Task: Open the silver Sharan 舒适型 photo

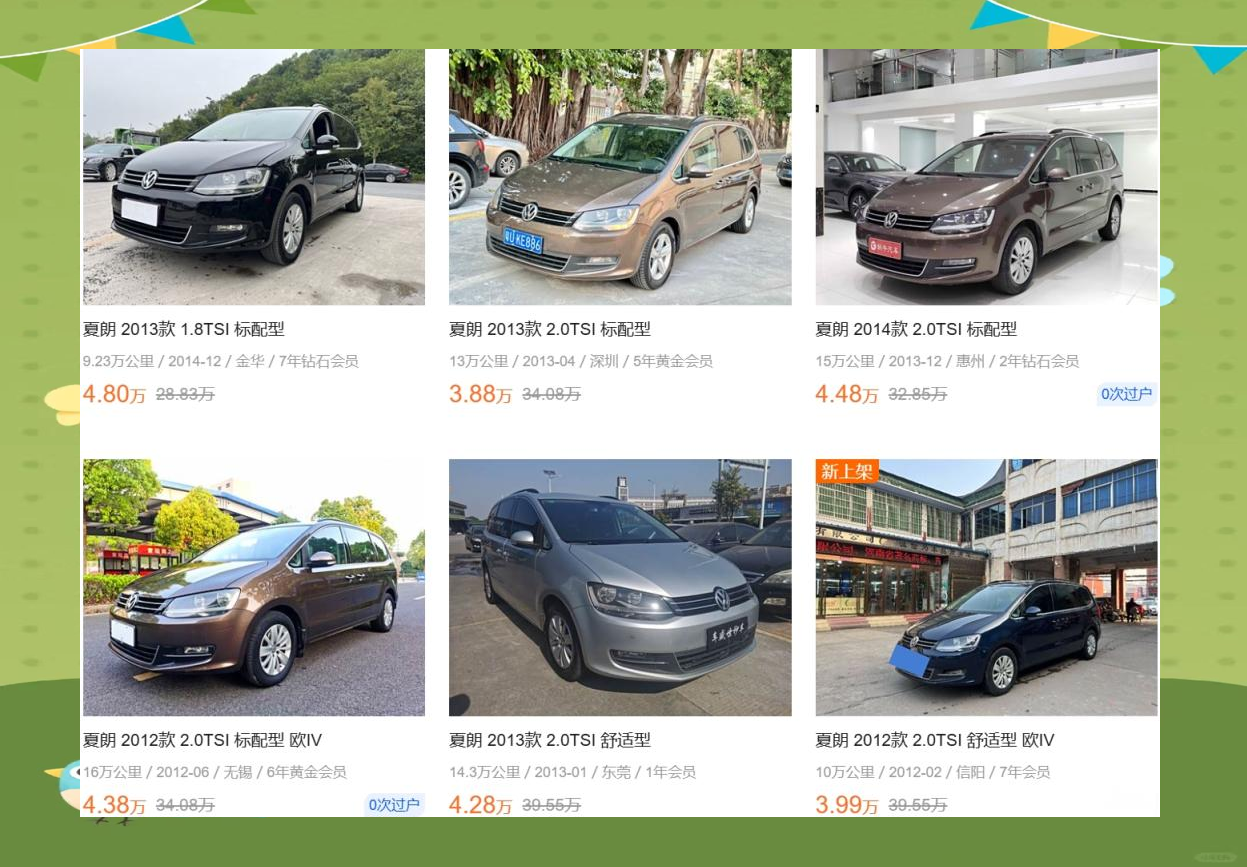Action: [x=620, y=588]
